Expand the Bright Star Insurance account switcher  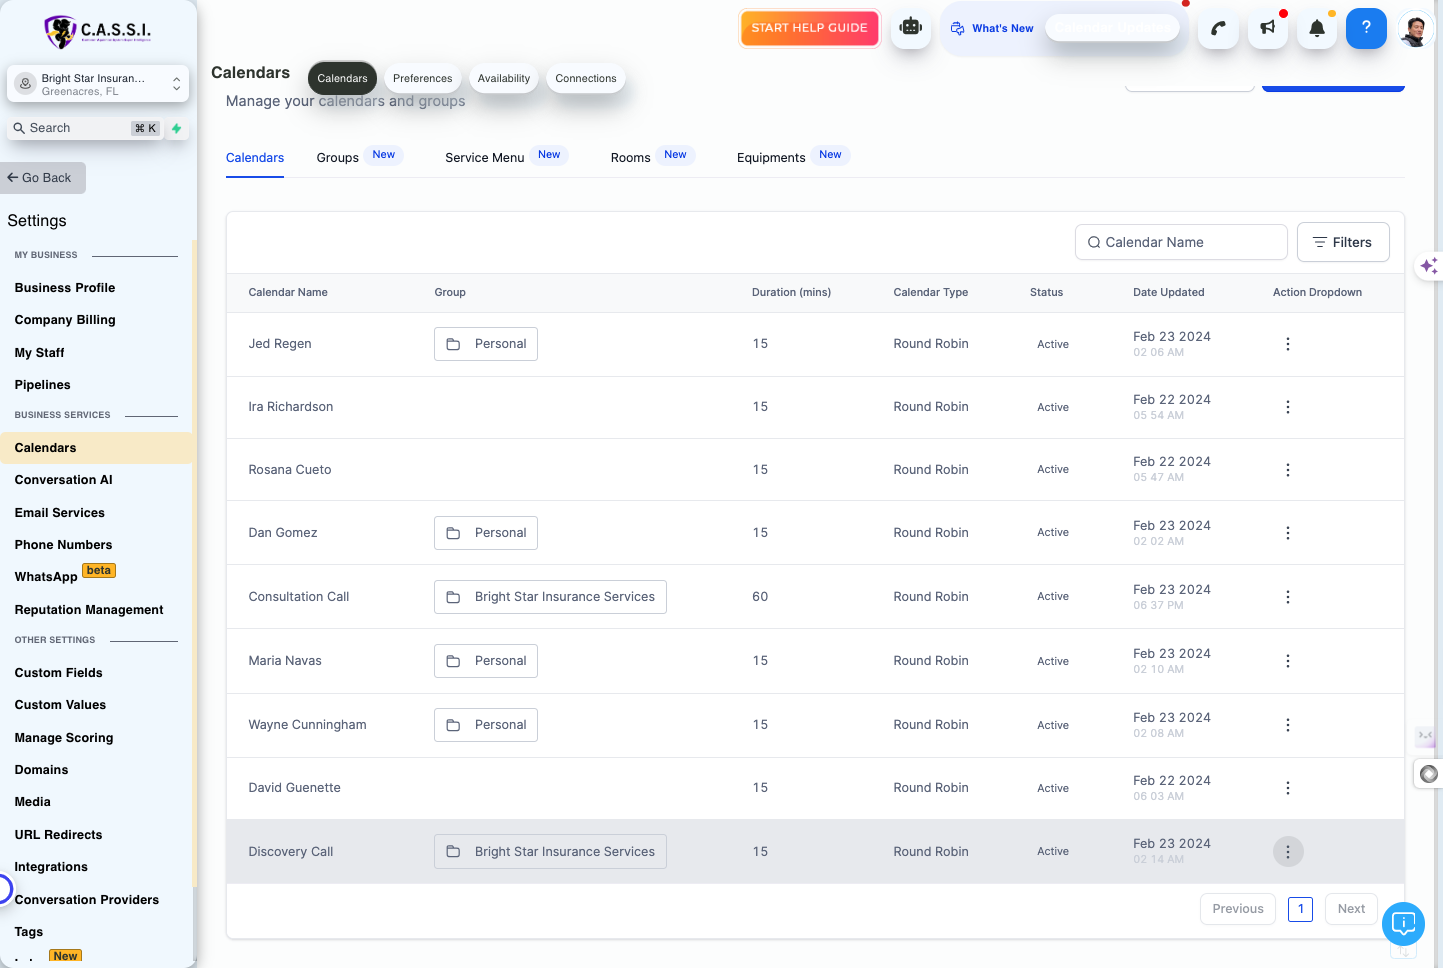tap(98, 84)
